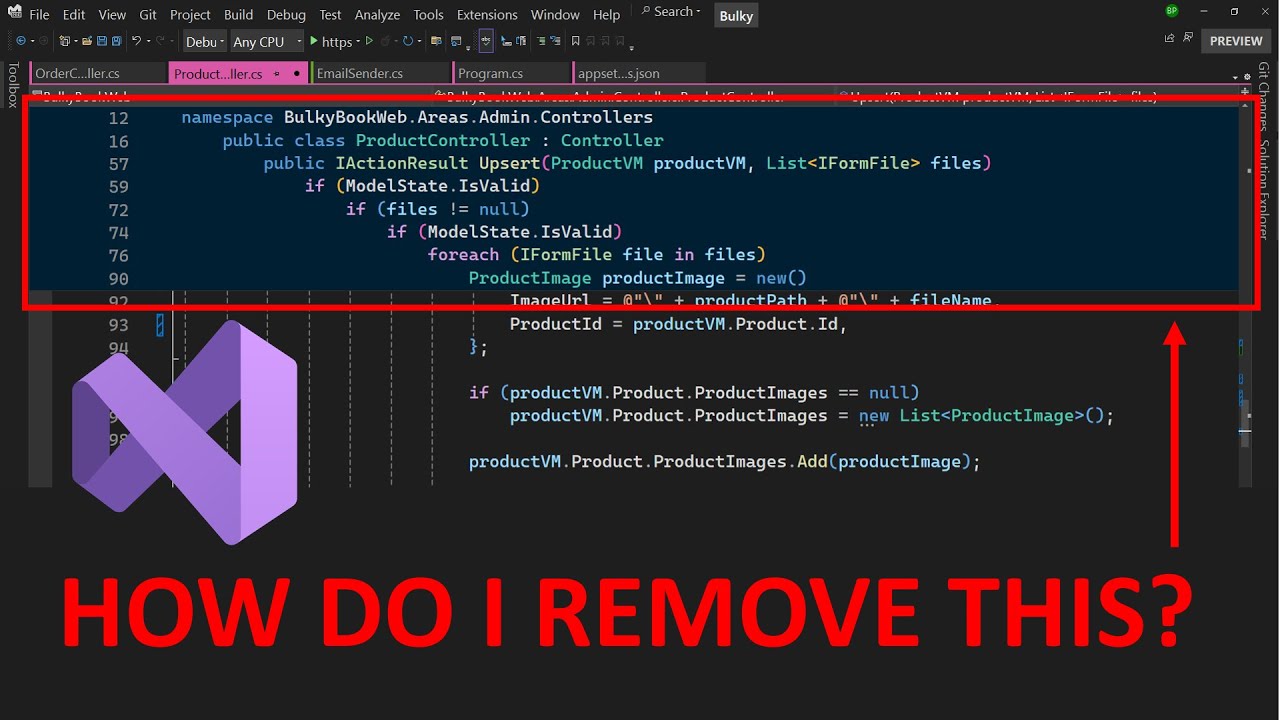1280x720 pixels.
Task: Open the Search dropdown in title bar
Action: tap(671, 12)
